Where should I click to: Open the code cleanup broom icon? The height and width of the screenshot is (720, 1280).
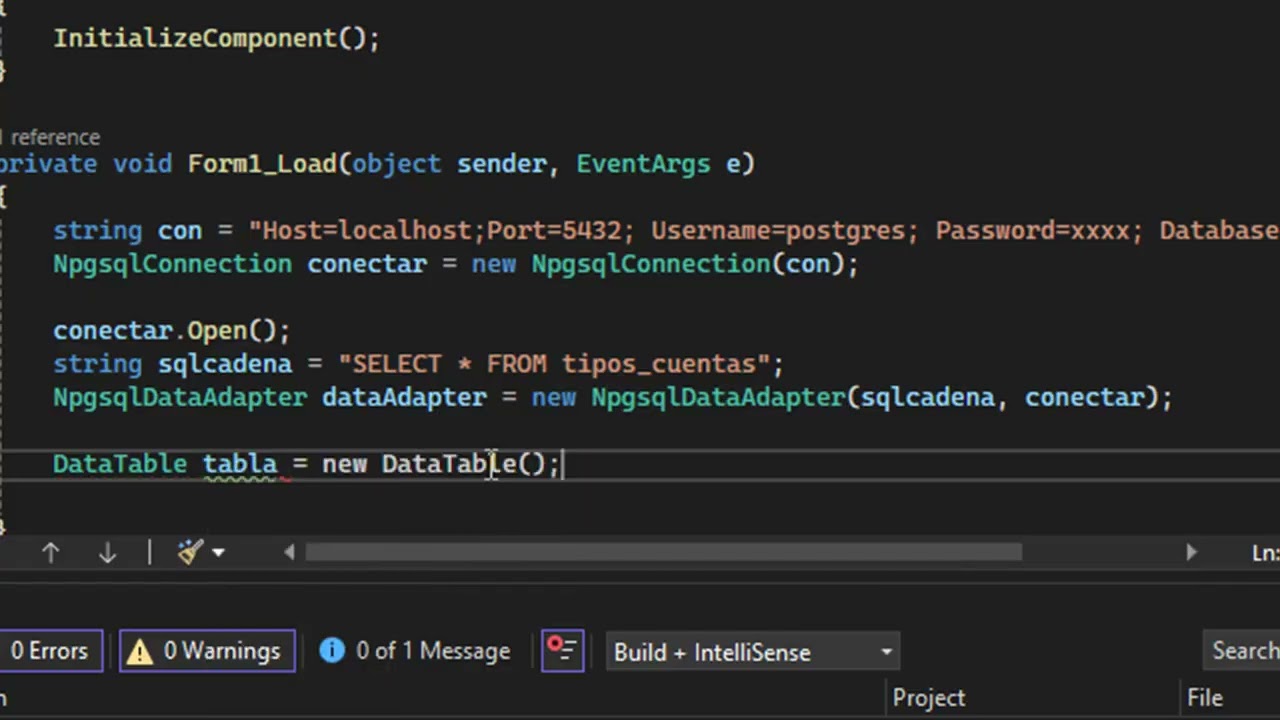(190, 552)
